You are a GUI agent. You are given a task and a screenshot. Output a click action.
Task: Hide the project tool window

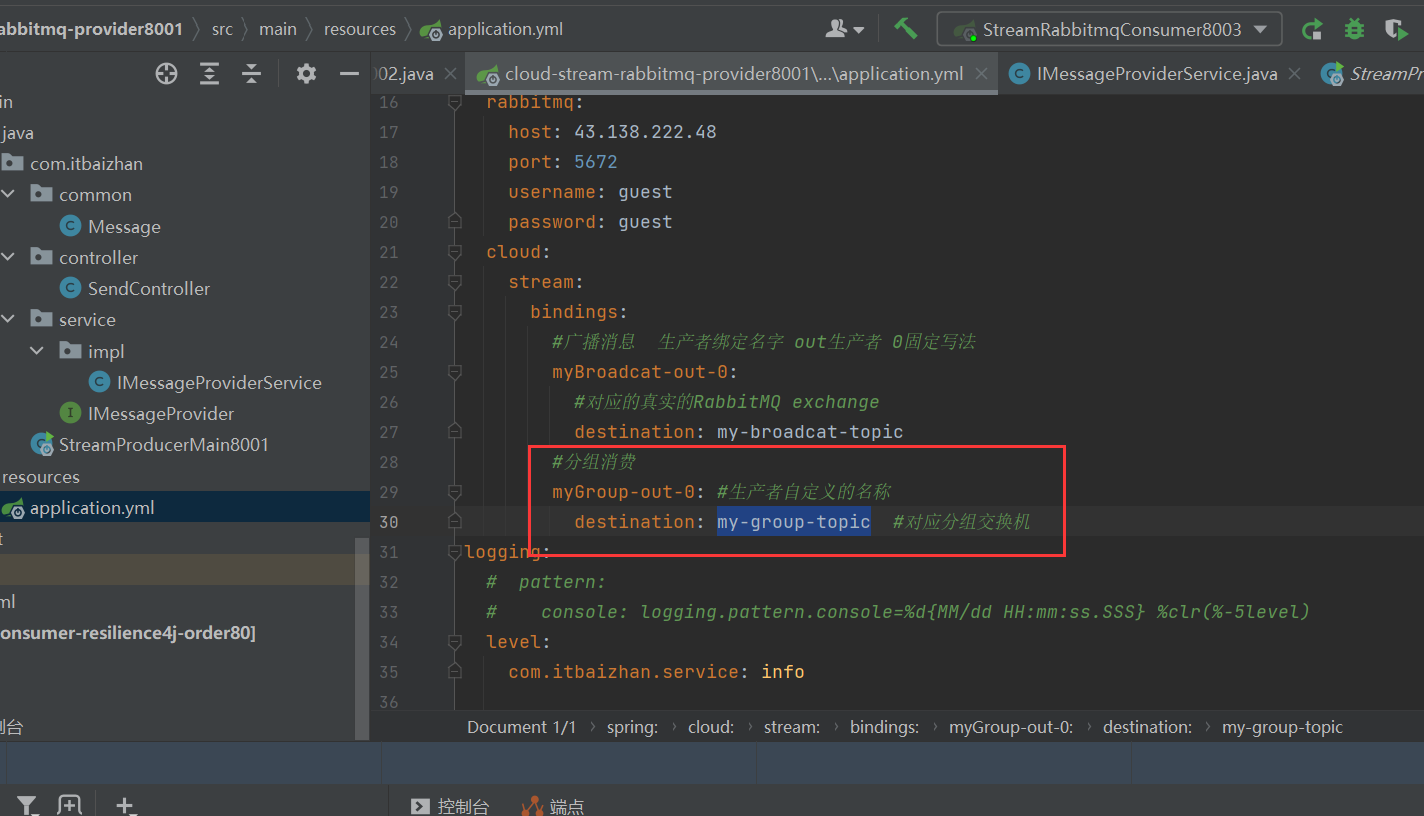[349, 73]
